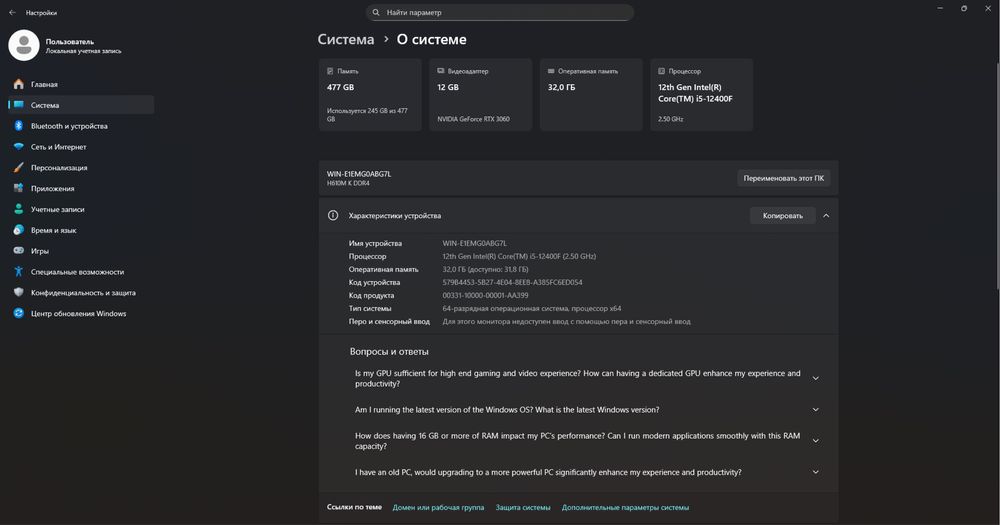
Task: Click the Система breadcrumb
Action: (x=346, y=40)
